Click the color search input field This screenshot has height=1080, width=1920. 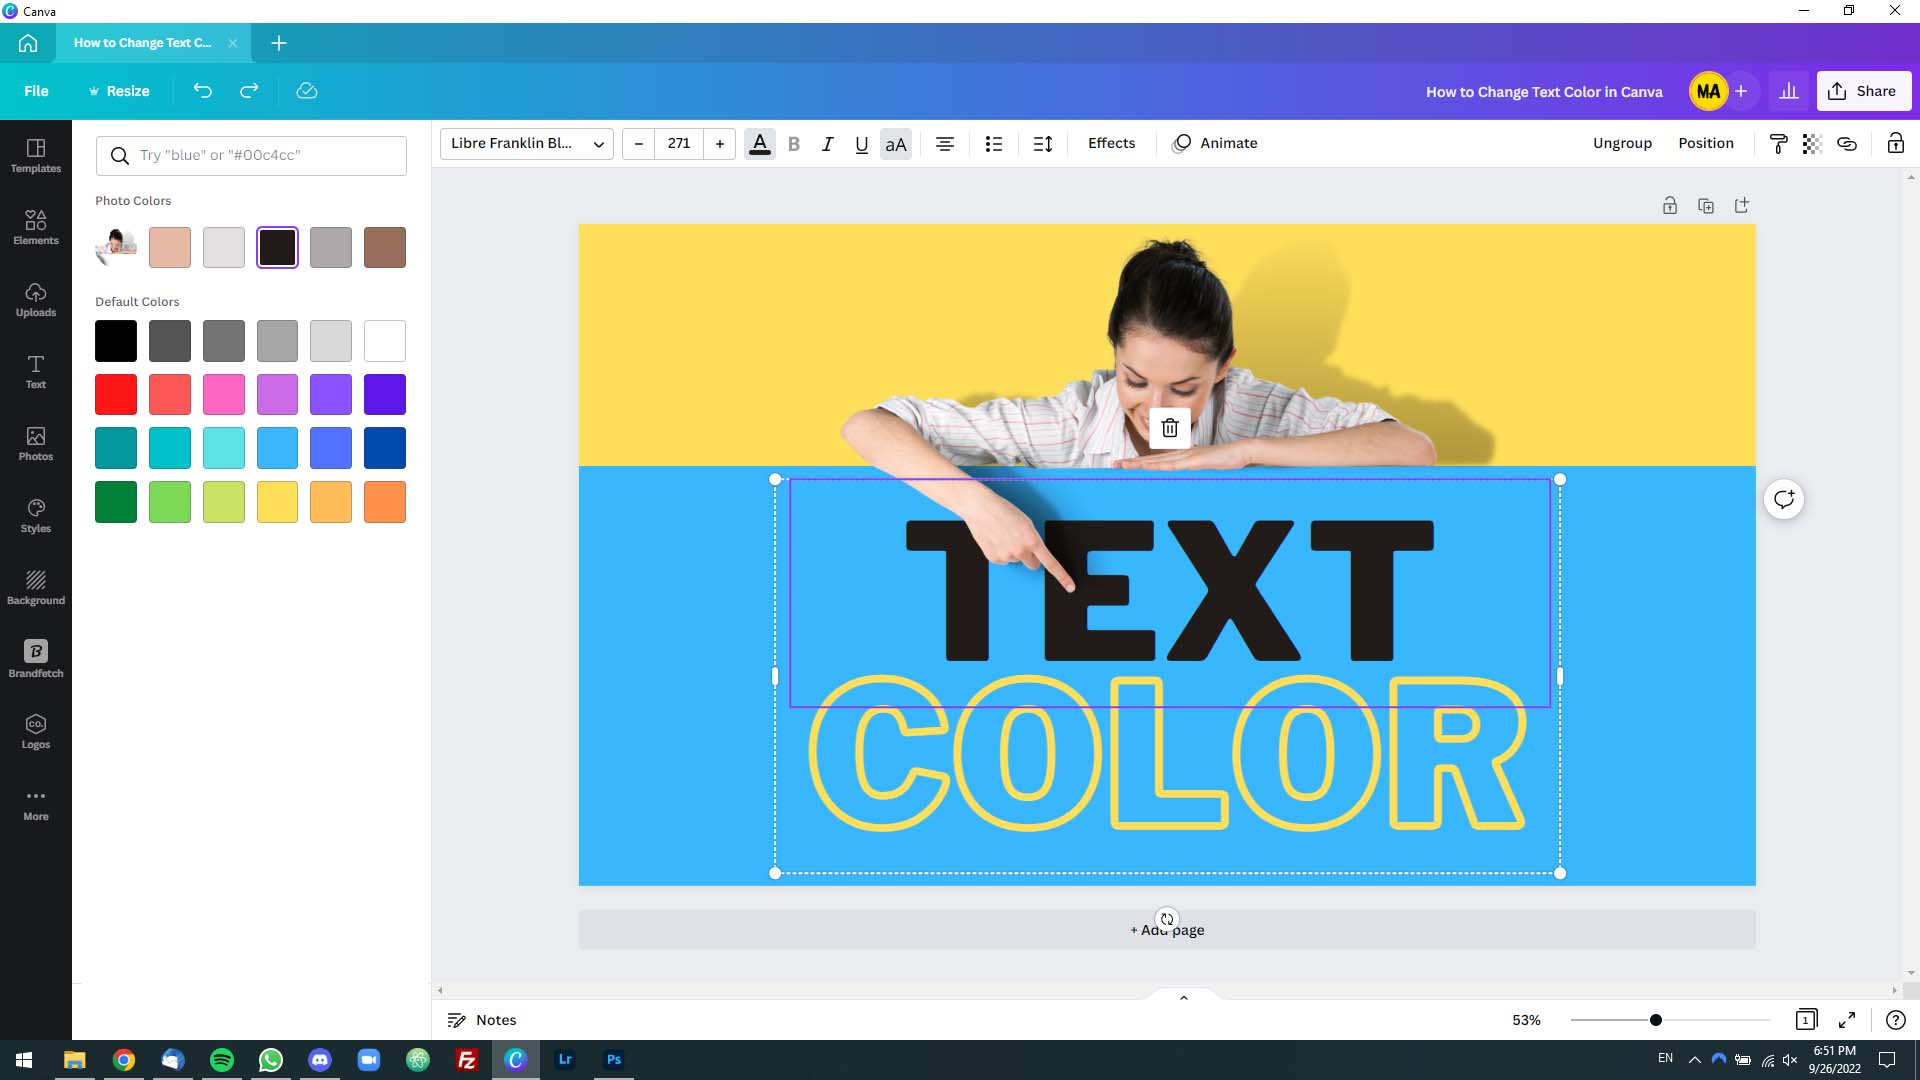(251, 155)
